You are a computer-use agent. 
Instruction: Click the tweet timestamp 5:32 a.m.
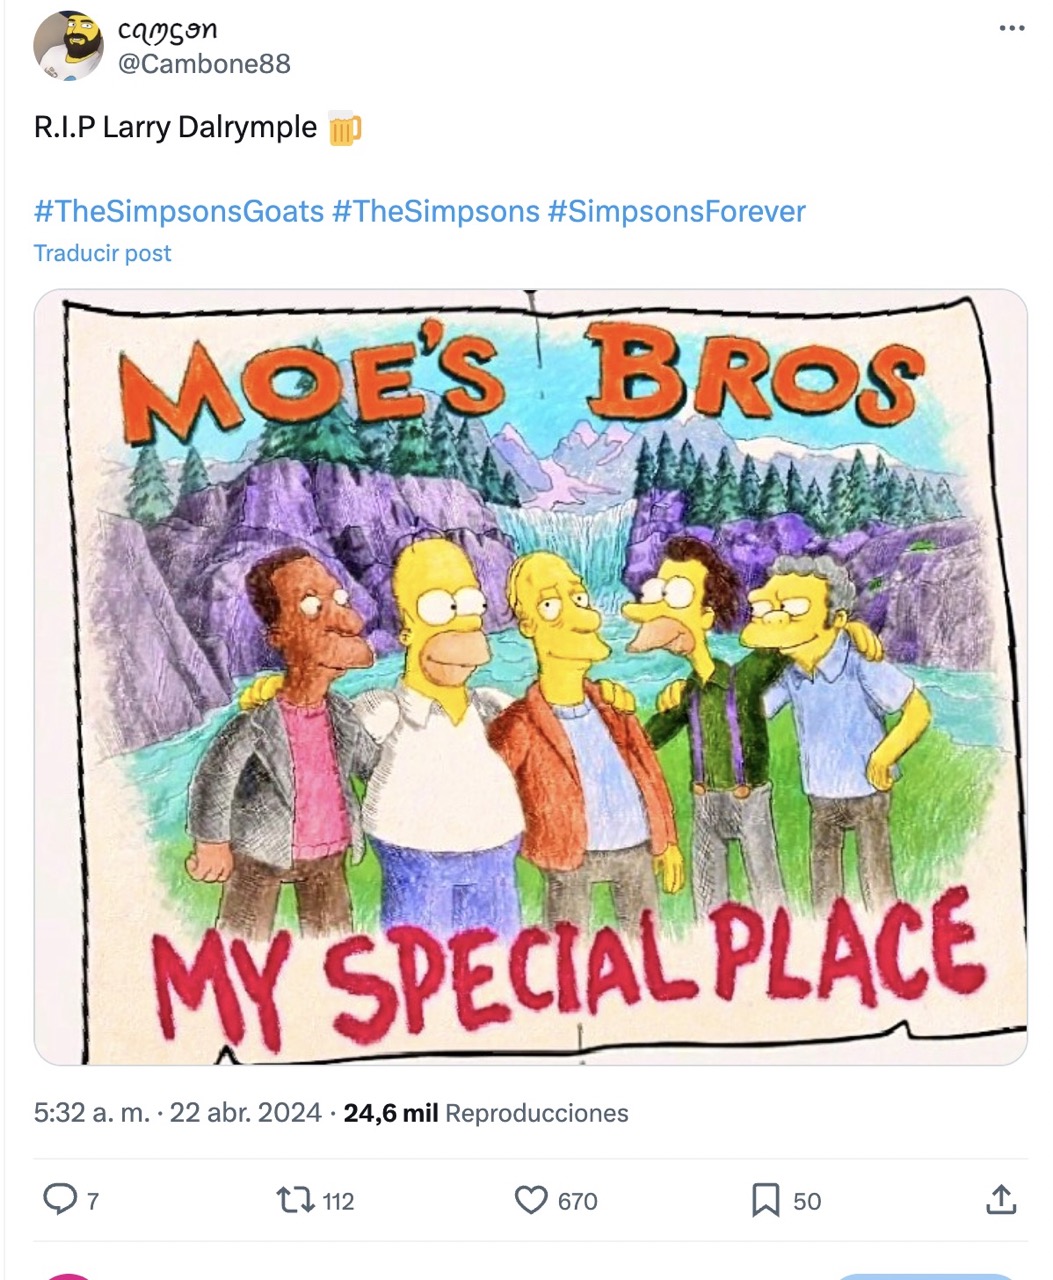point(85,1112)
